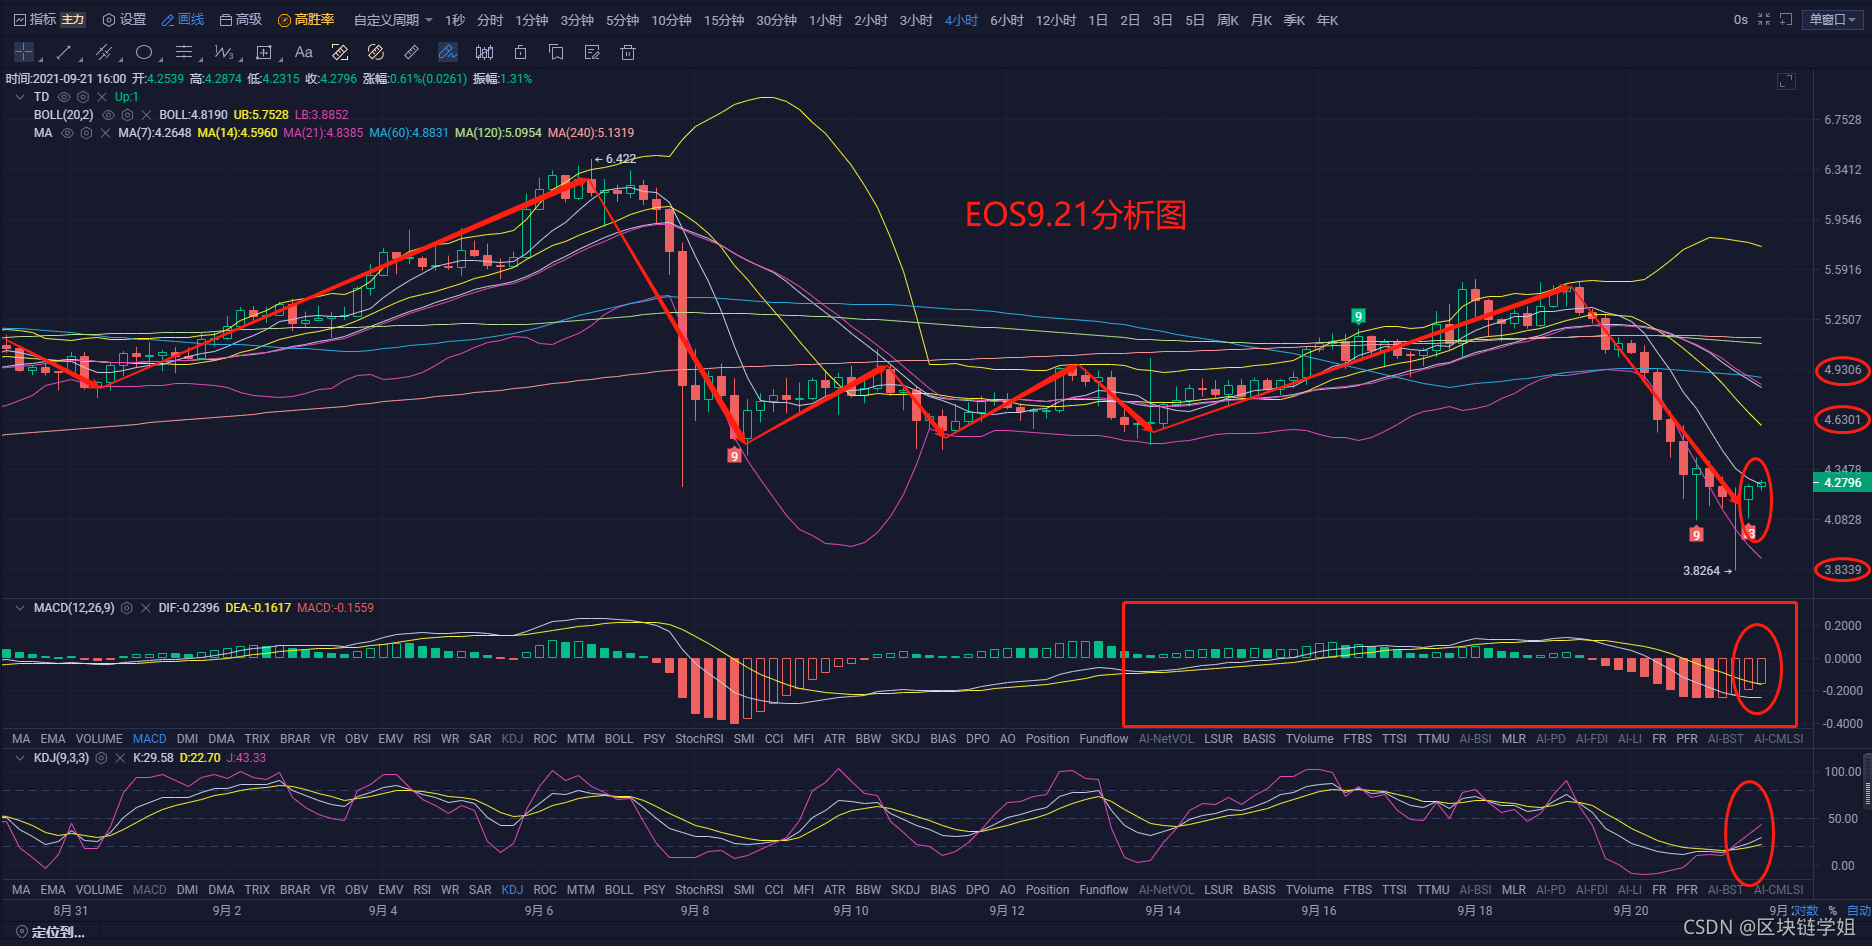Toggle the highlighted brush drawing mode icon
The width and height of the screenshot is (1872, 946).
coord(448,52)
